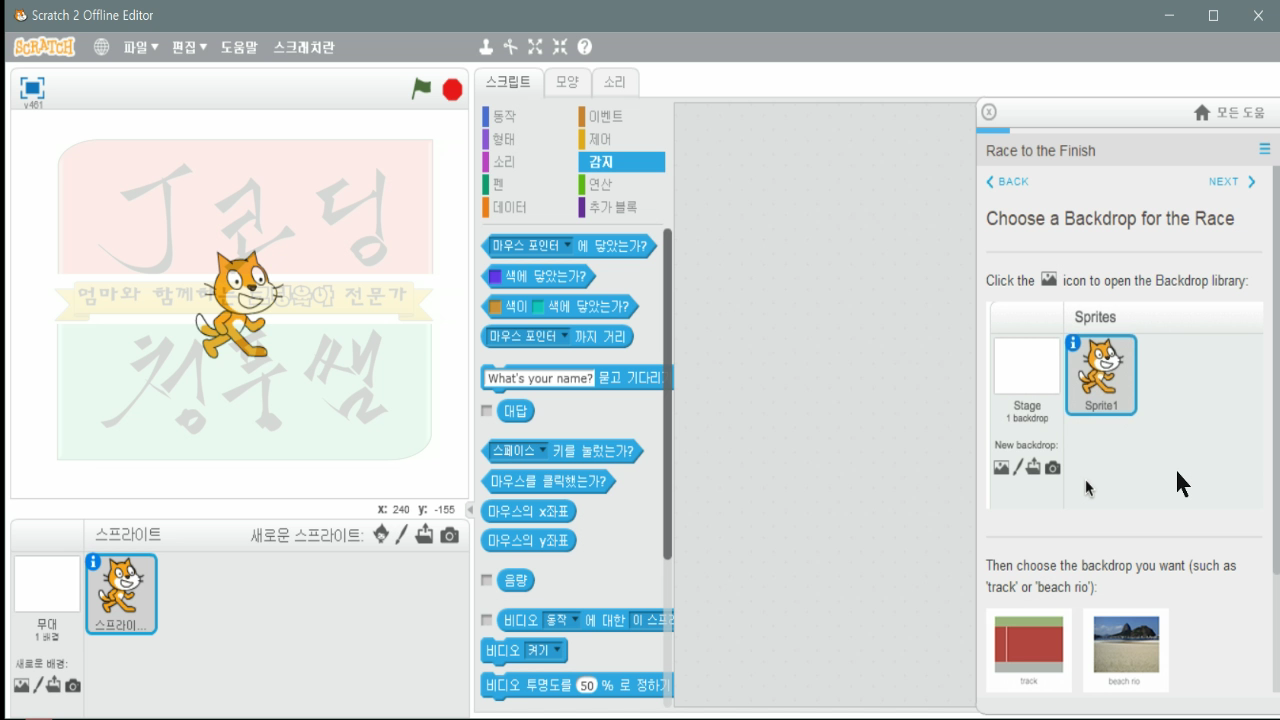Select the 펜 block category
The image size is (1280, 720).
coord(498,184)
